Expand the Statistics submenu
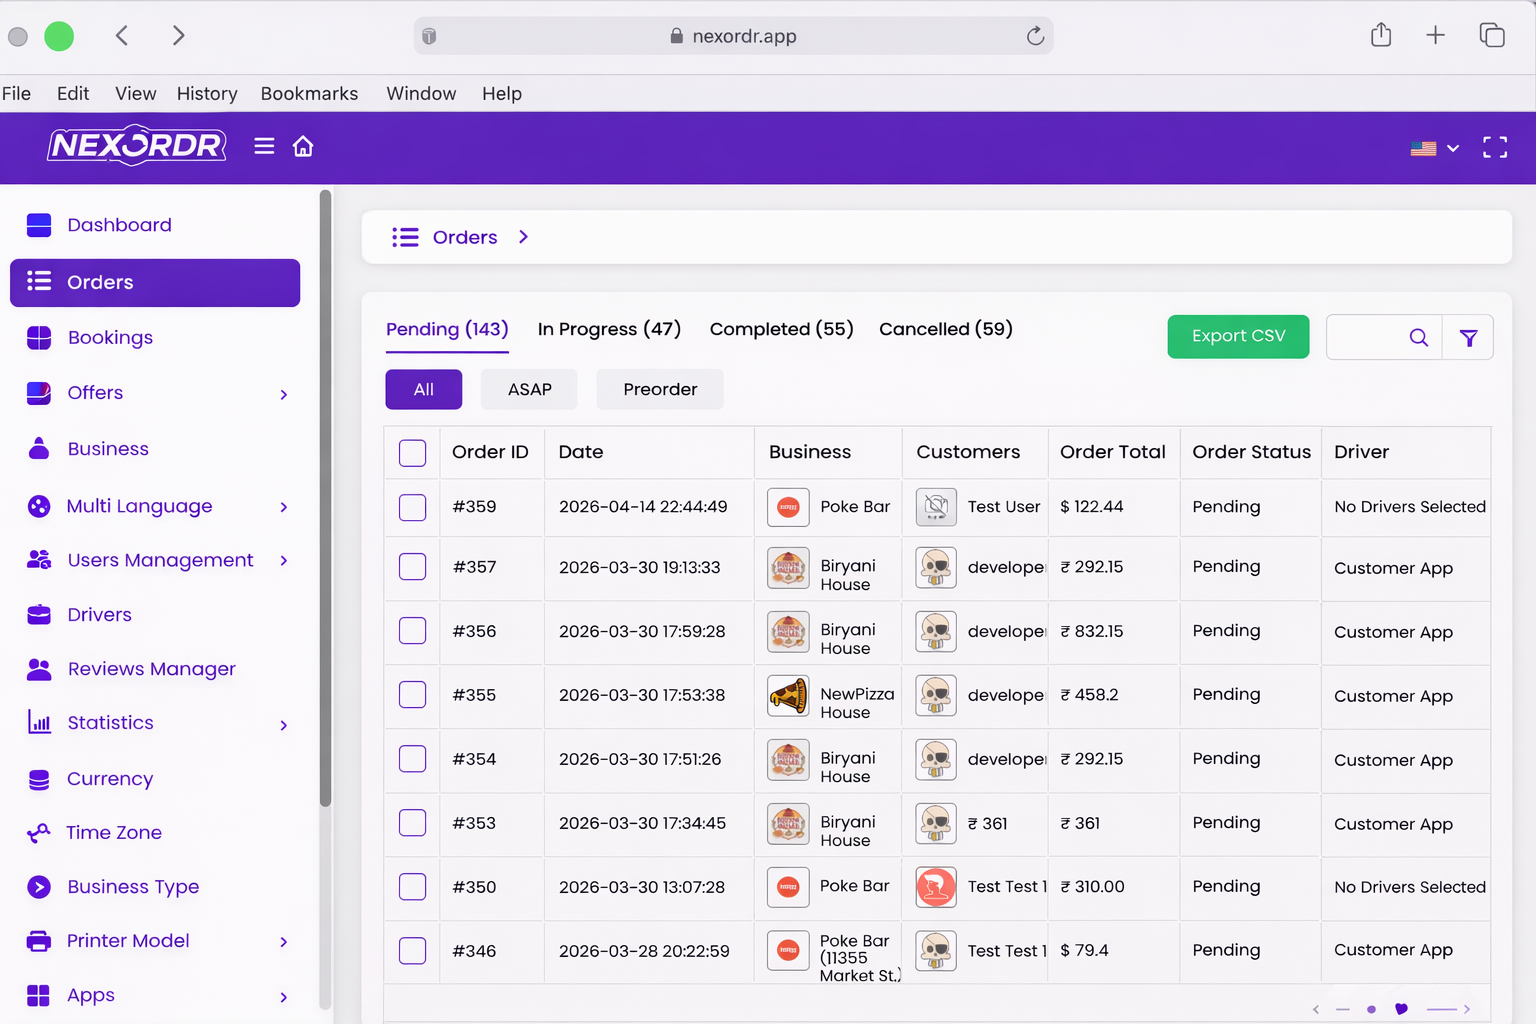The image size is (1536, 1024). (284, 725)
